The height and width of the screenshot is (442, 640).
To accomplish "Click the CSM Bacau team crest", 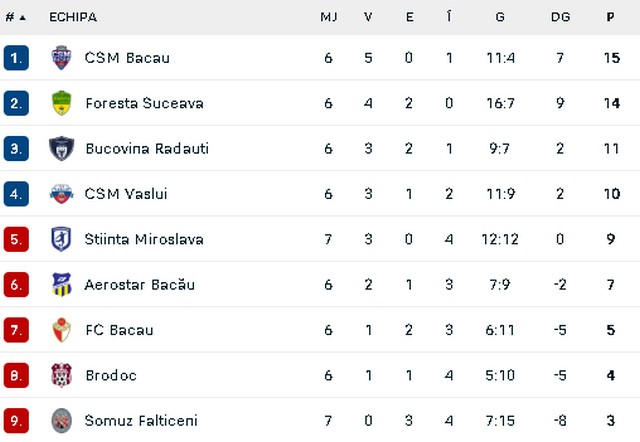I will coord(61,58).
